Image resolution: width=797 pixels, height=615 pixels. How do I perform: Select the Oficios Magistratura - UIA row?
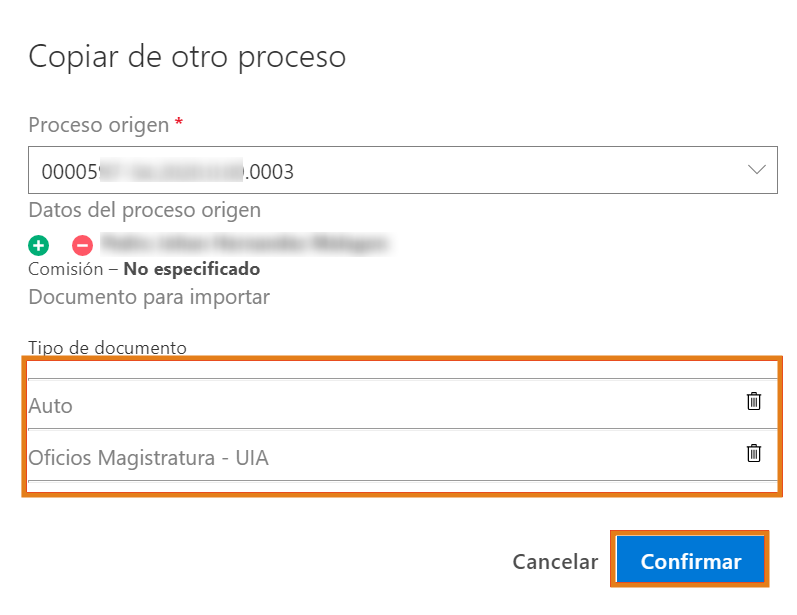coord(380,457)
